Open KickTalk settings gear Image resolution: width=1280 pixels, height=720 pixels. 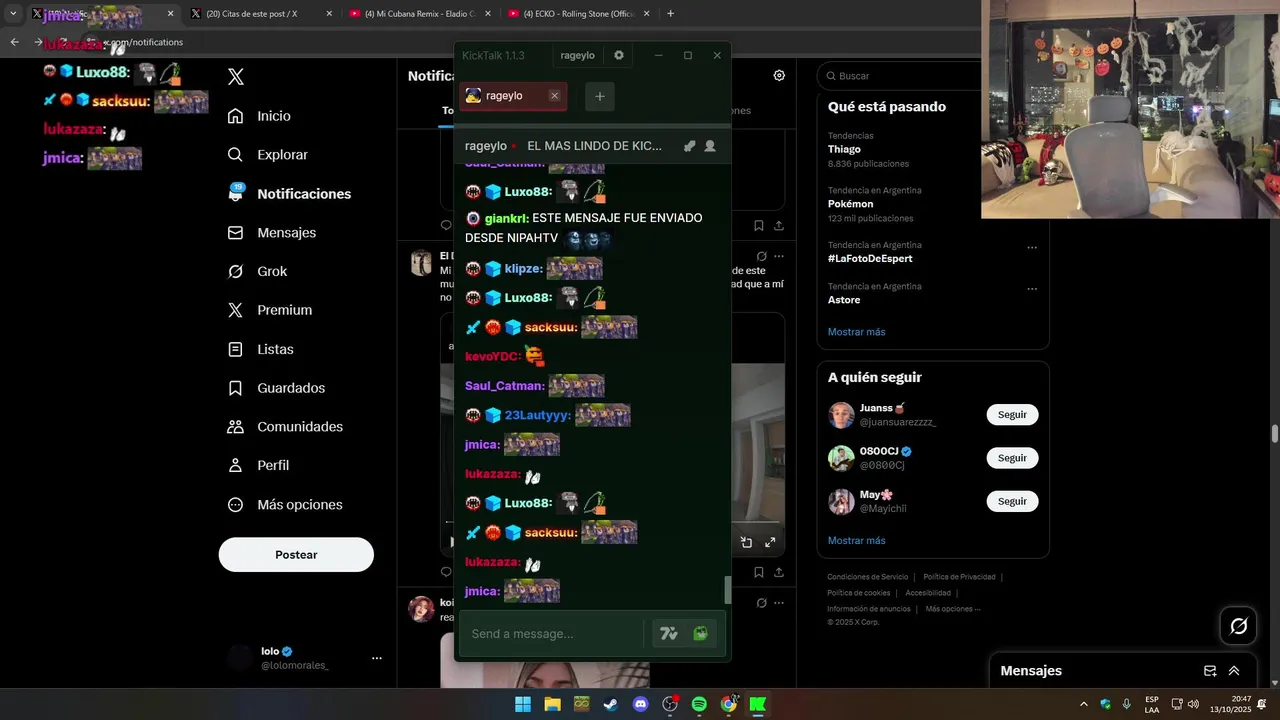[618, 55]
